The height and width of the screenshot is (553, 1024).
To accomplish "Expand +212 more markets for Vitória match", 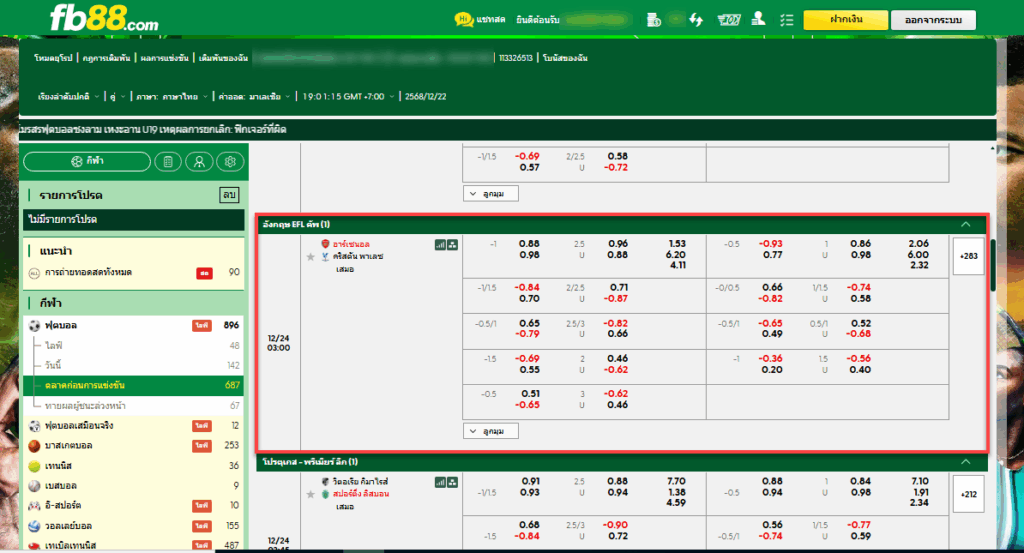I will (968, 494).
